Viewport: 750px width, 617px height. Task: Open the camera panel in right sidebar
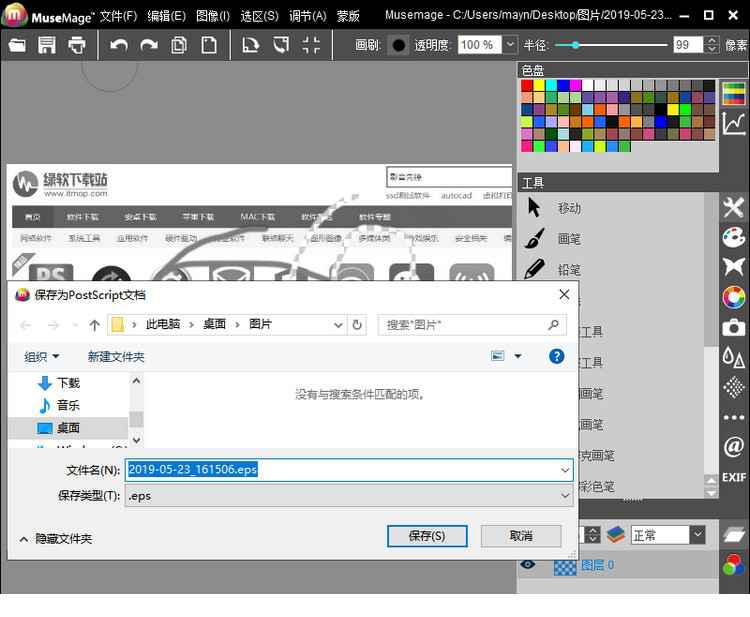pyautogui.click(x=734, y=328)
